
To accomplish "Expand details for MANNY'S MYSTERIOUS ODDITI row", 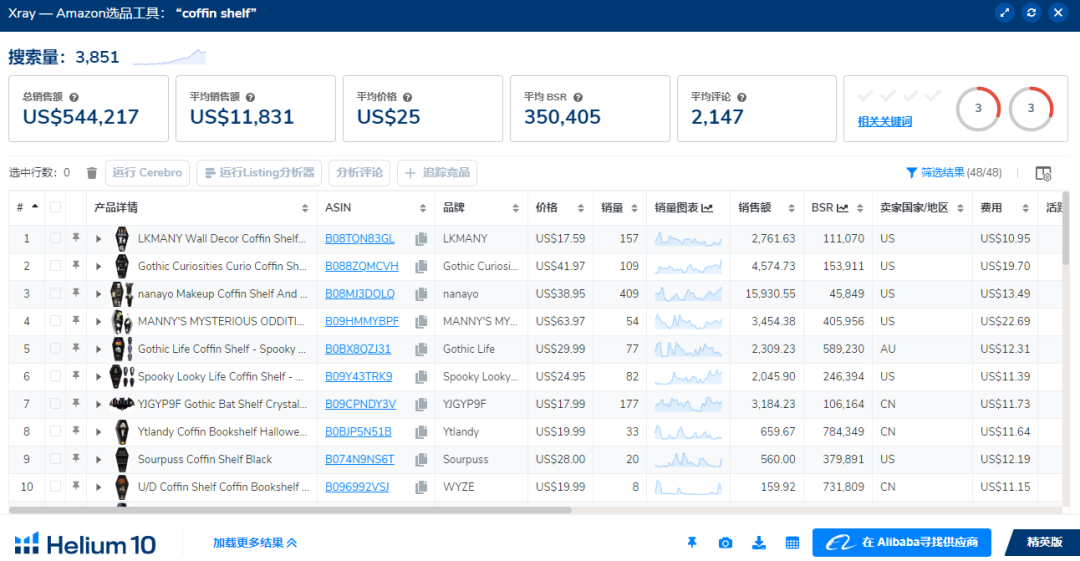I will pyautogui.click(x=98, y=321).
